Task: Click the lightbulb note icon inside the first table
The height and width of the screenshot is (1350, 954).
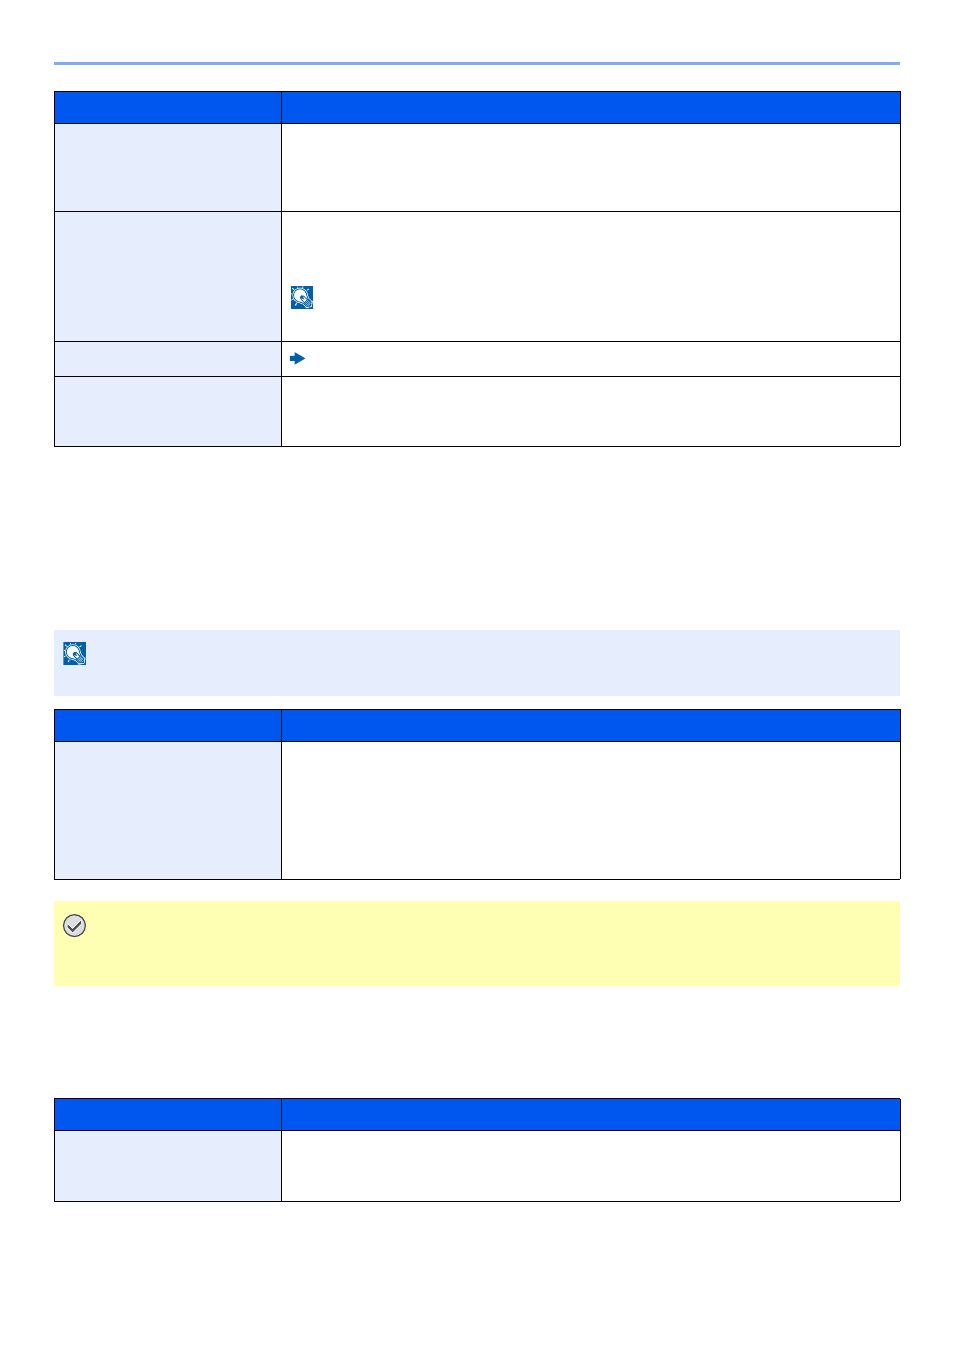Action: (302, 297)
